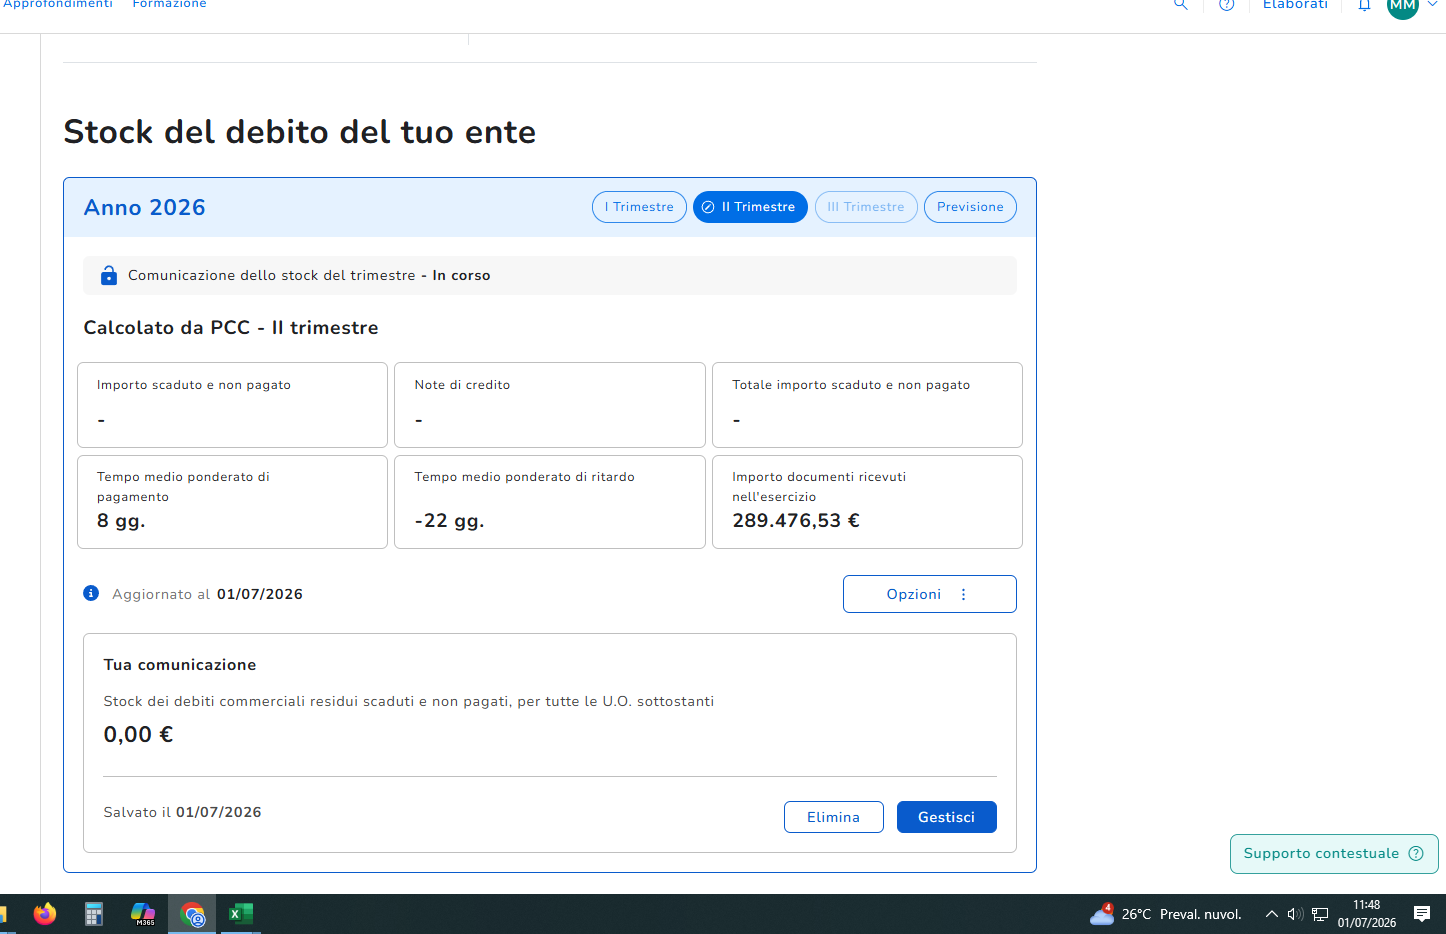Open notifications bell icon
The image size is (1446, 934).
point(1364,5)
